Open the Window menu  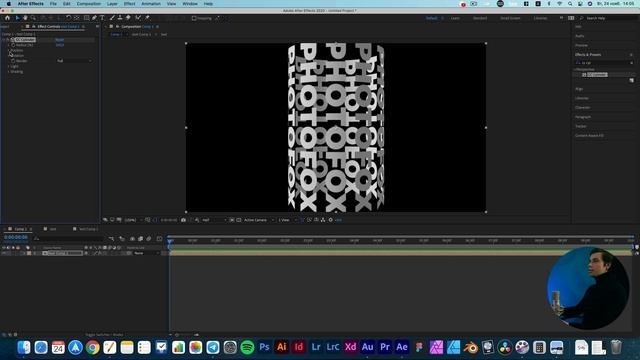click(x=190, y=4)
